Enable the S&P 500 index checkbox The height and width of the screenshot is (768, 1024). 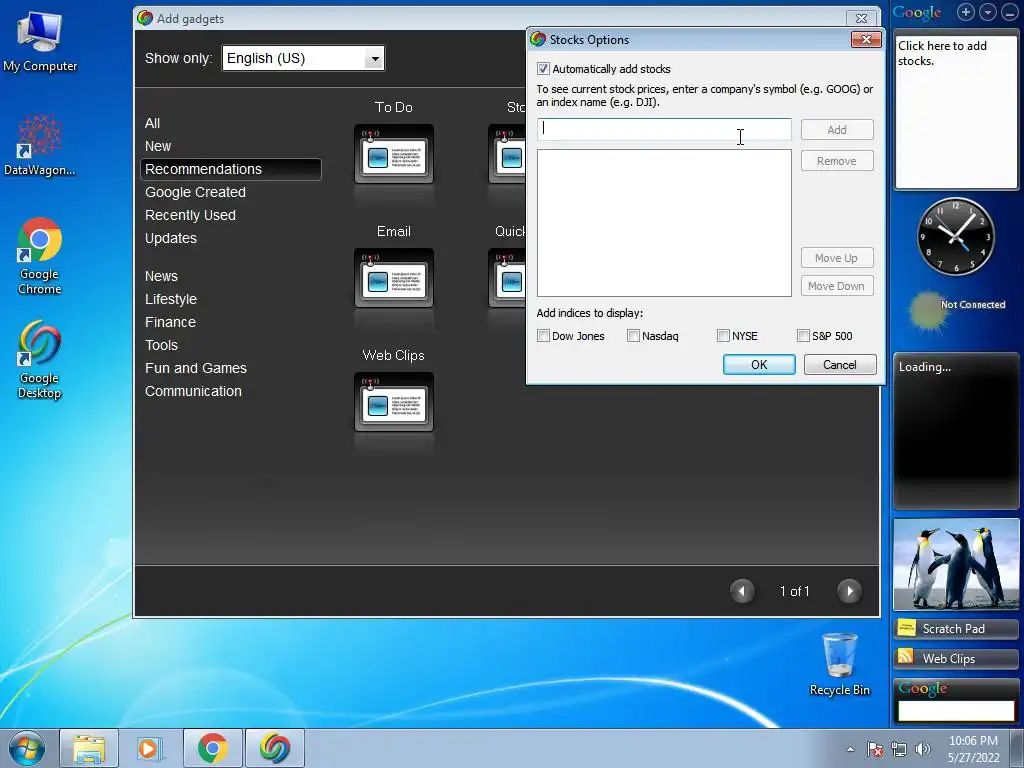tap(803, 336)
